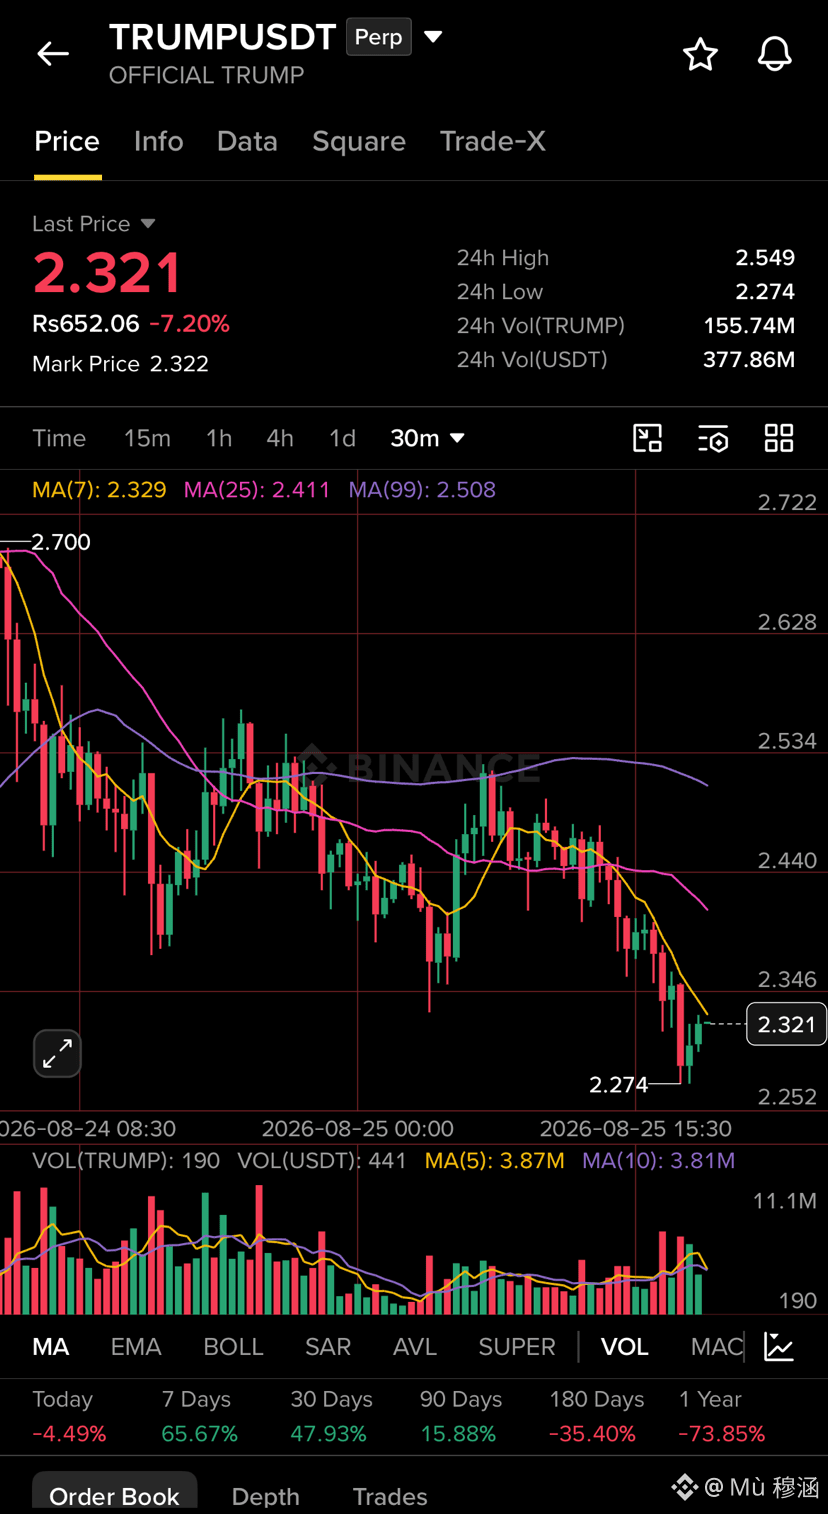
Task: Select the 15m chart interval
Action: [x=147, y=438]
